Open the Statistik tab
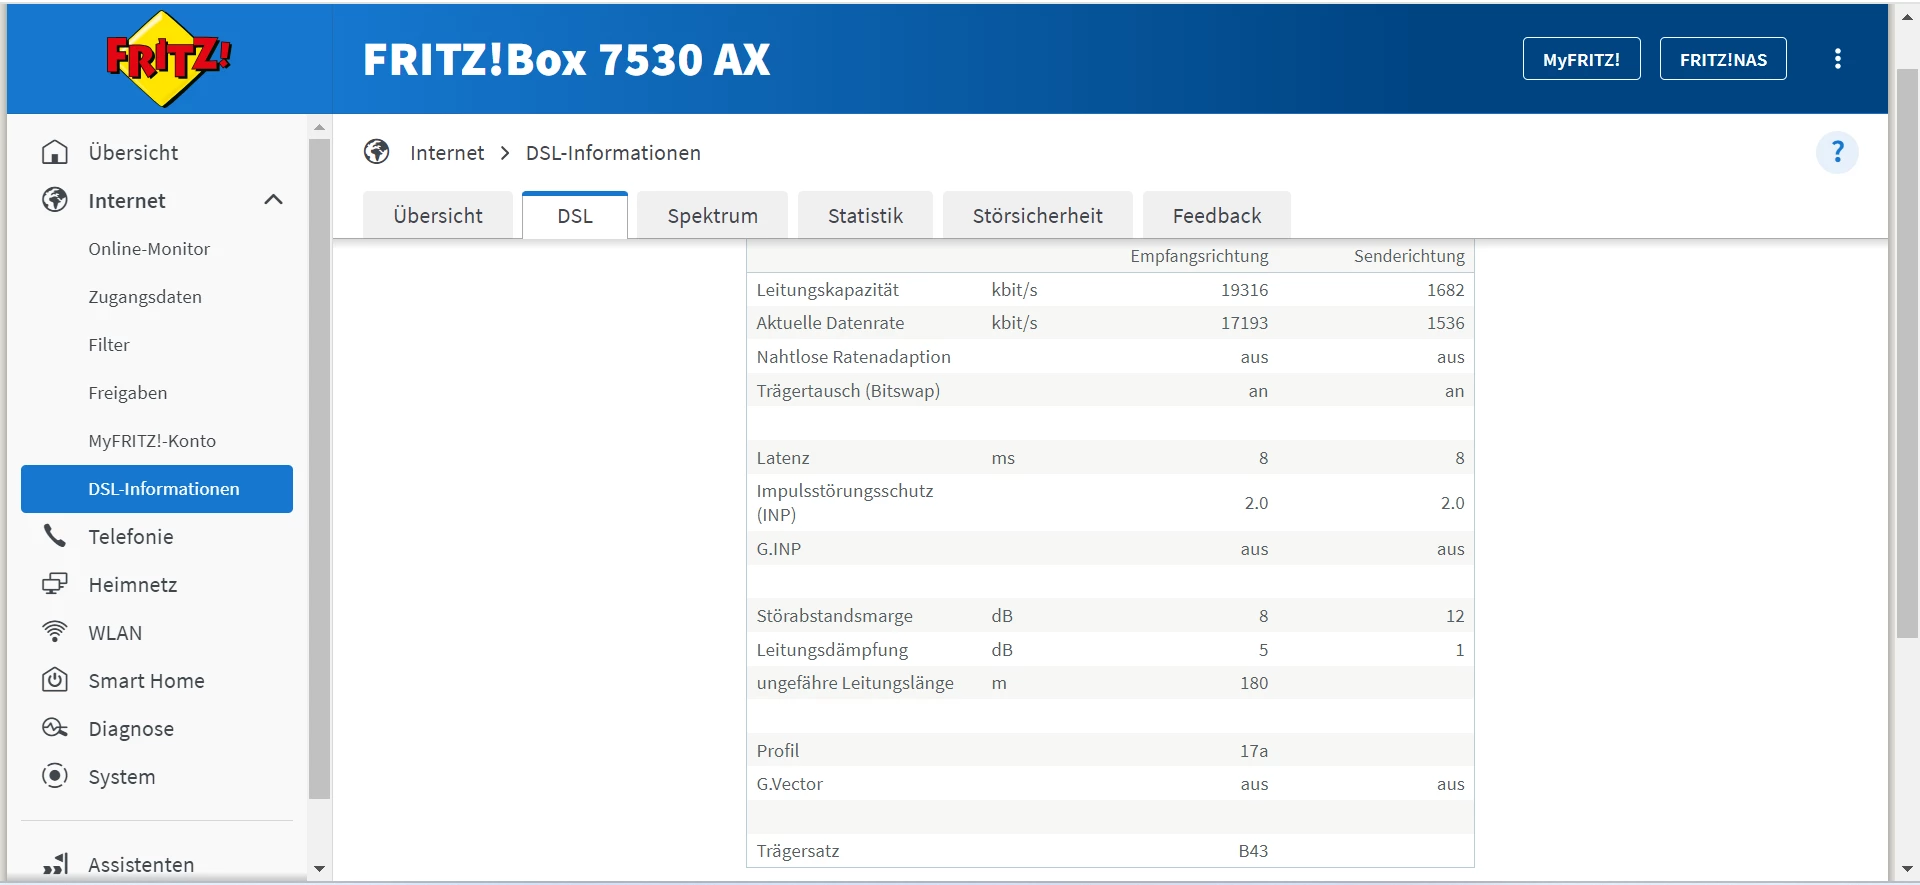 865,215
